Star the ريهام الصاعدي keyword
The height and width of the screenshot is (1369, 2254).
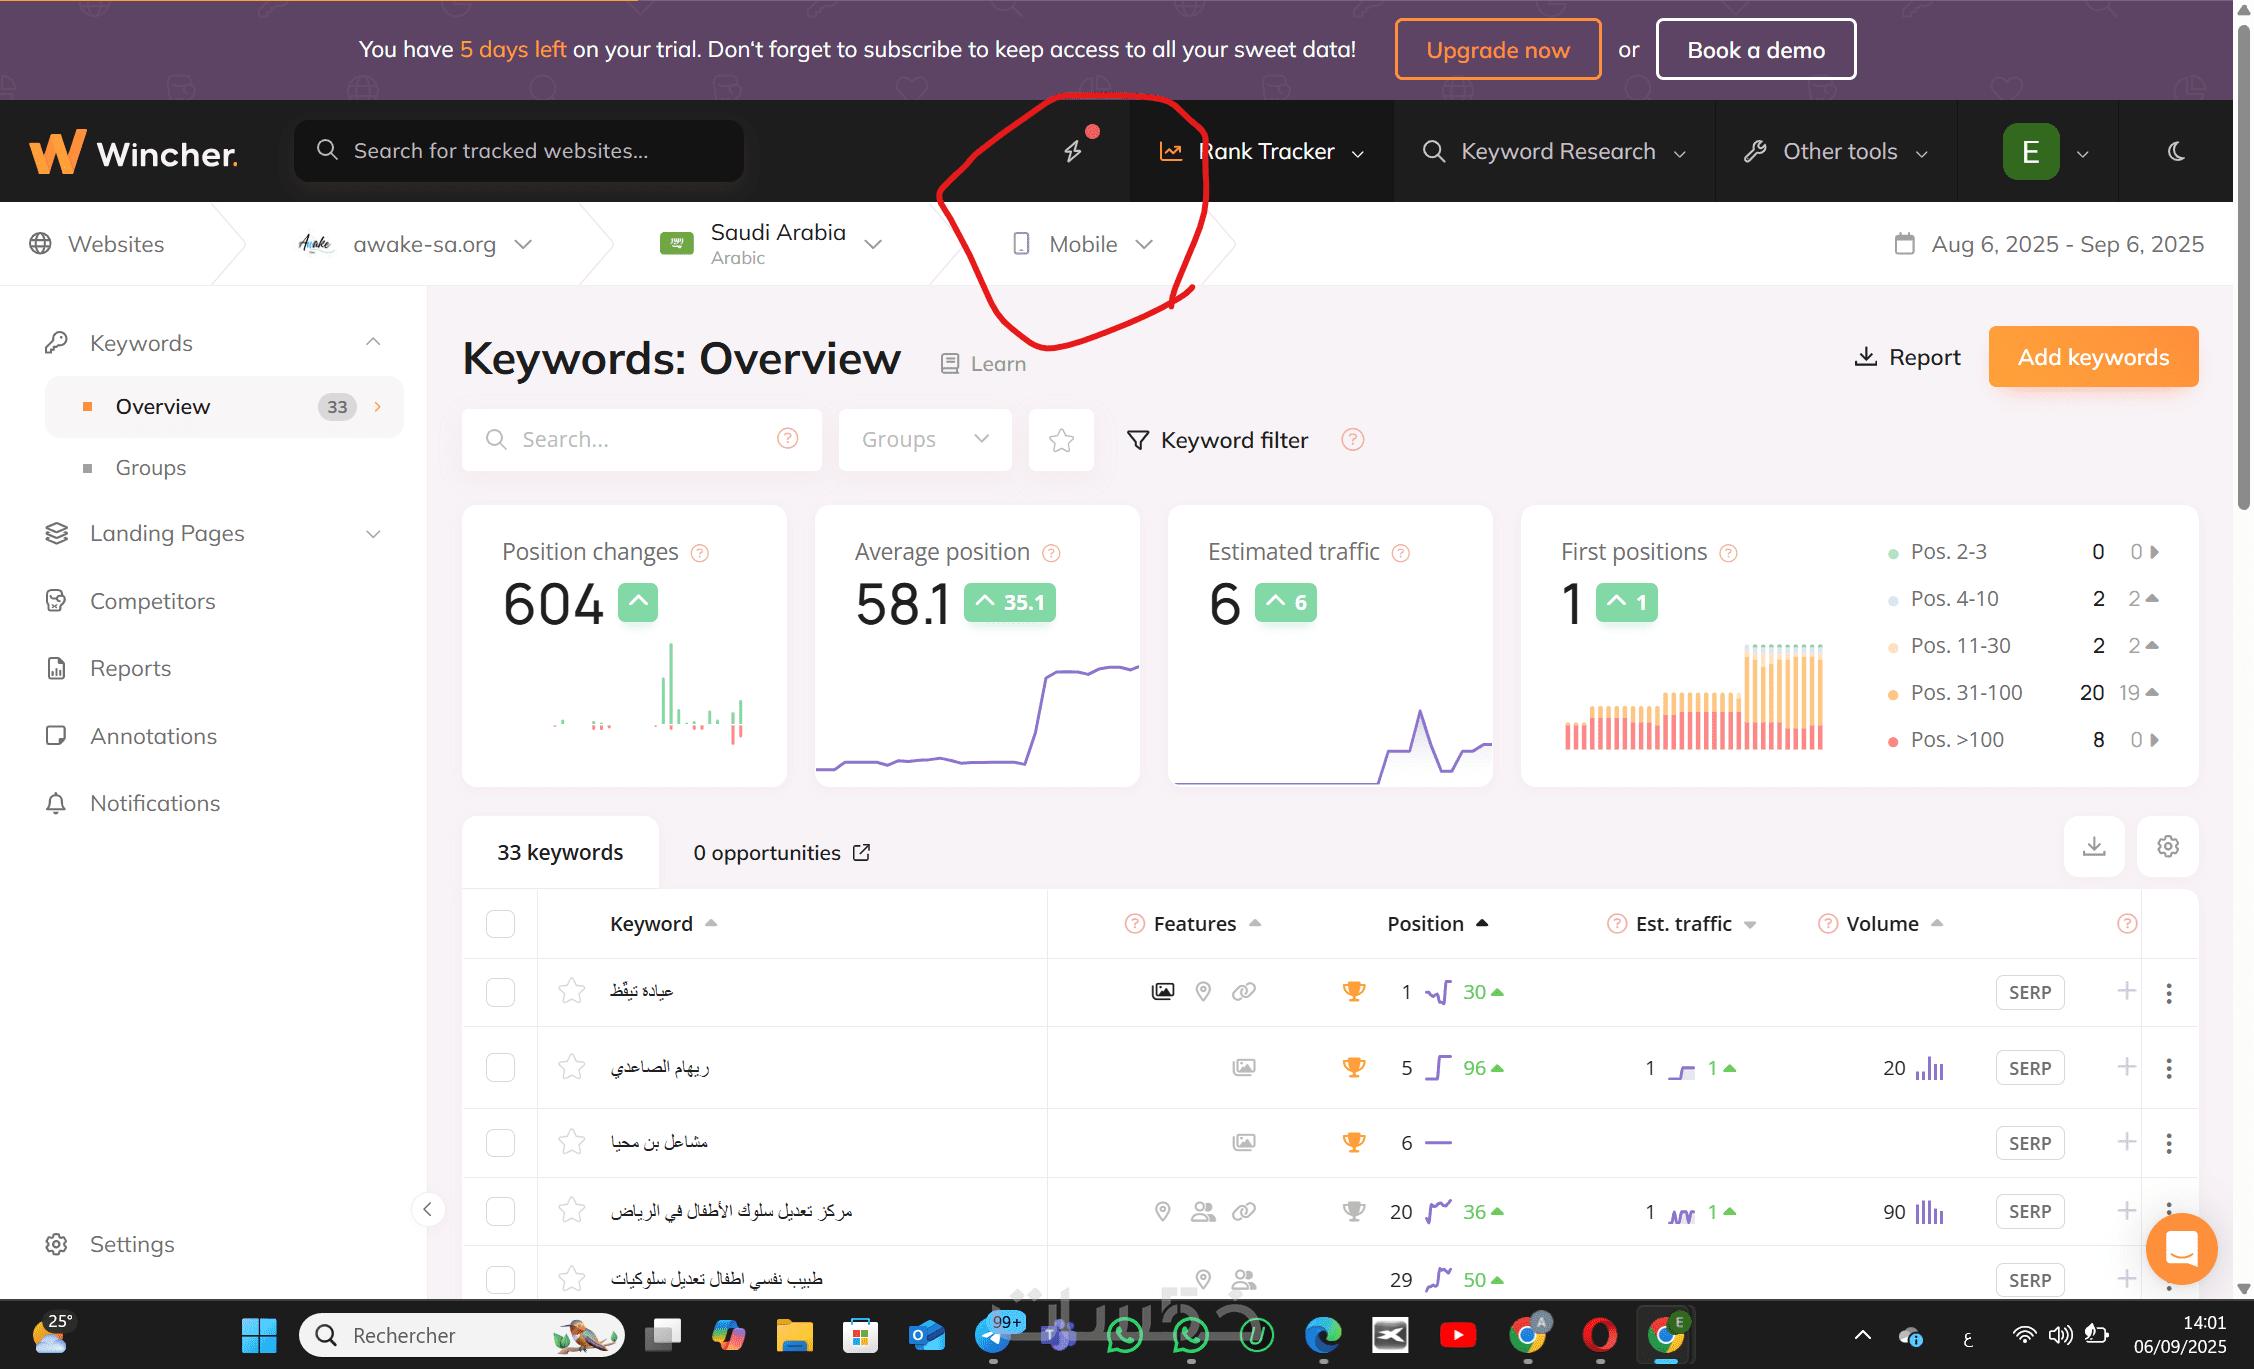click(572, 1068)
